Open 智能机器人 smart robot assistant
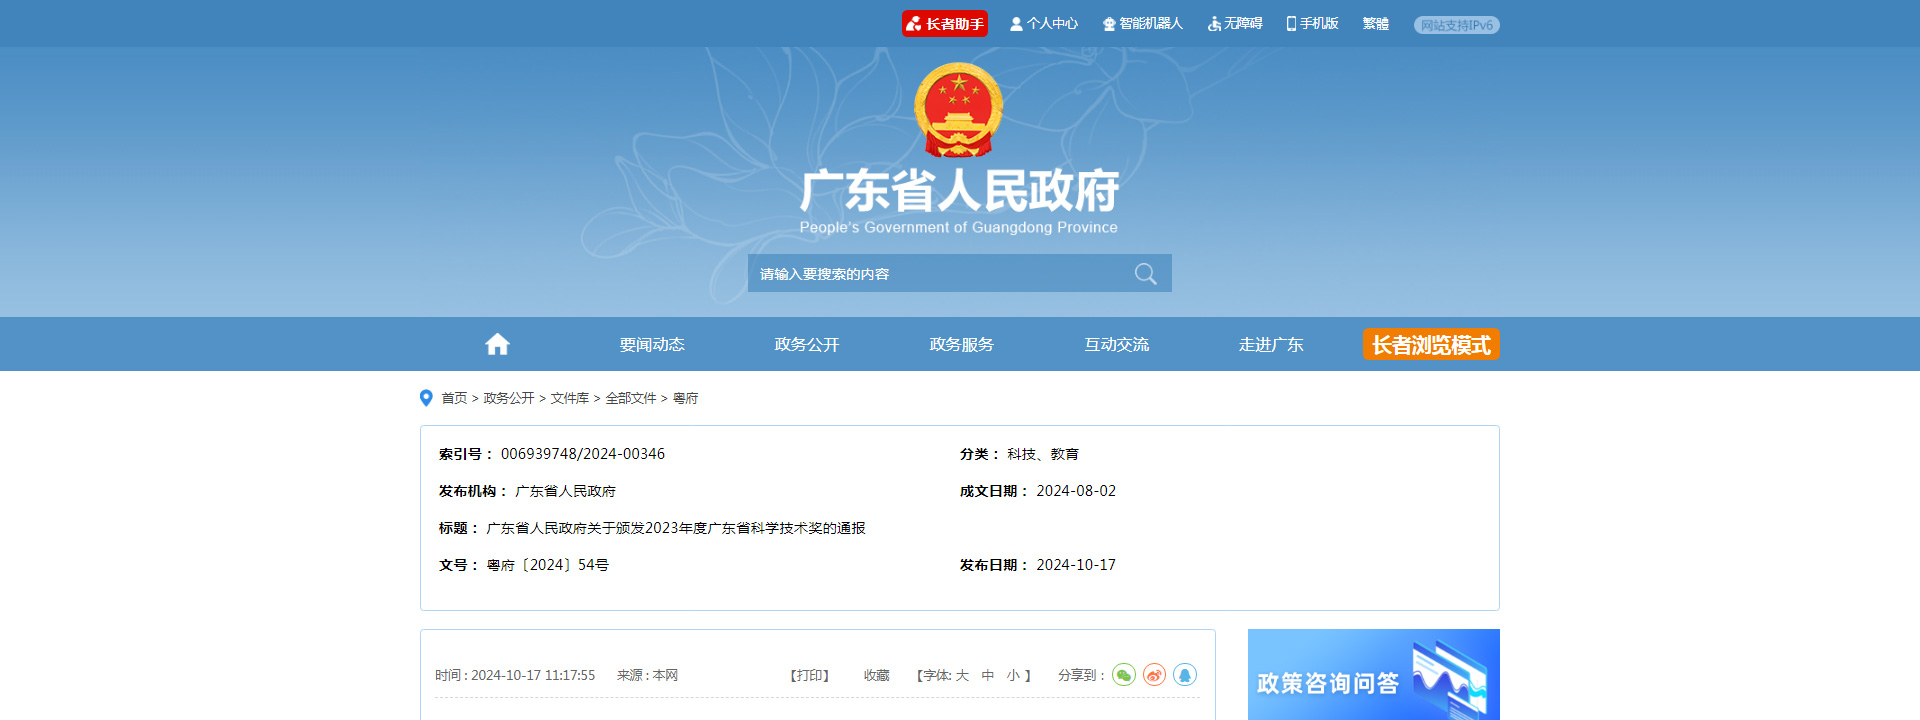The image size is (1920, 720). [x=1142, y=24]
